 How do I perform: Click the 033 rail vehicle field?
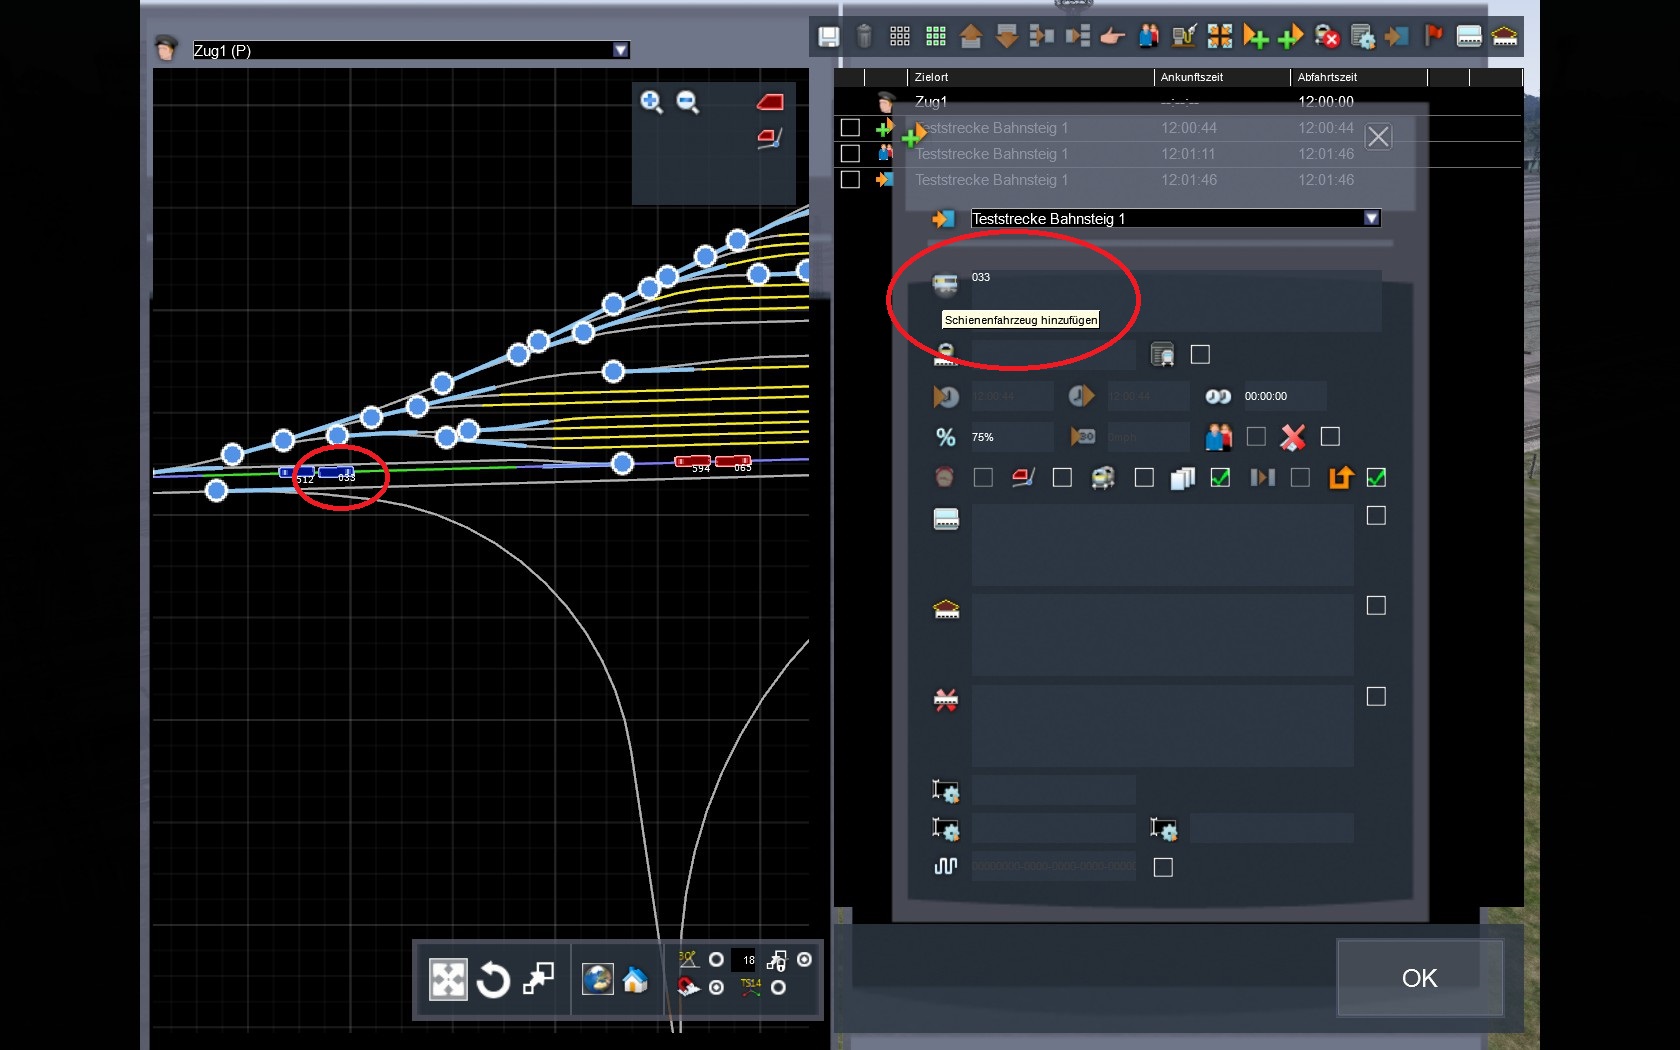tap(1176, 300)
